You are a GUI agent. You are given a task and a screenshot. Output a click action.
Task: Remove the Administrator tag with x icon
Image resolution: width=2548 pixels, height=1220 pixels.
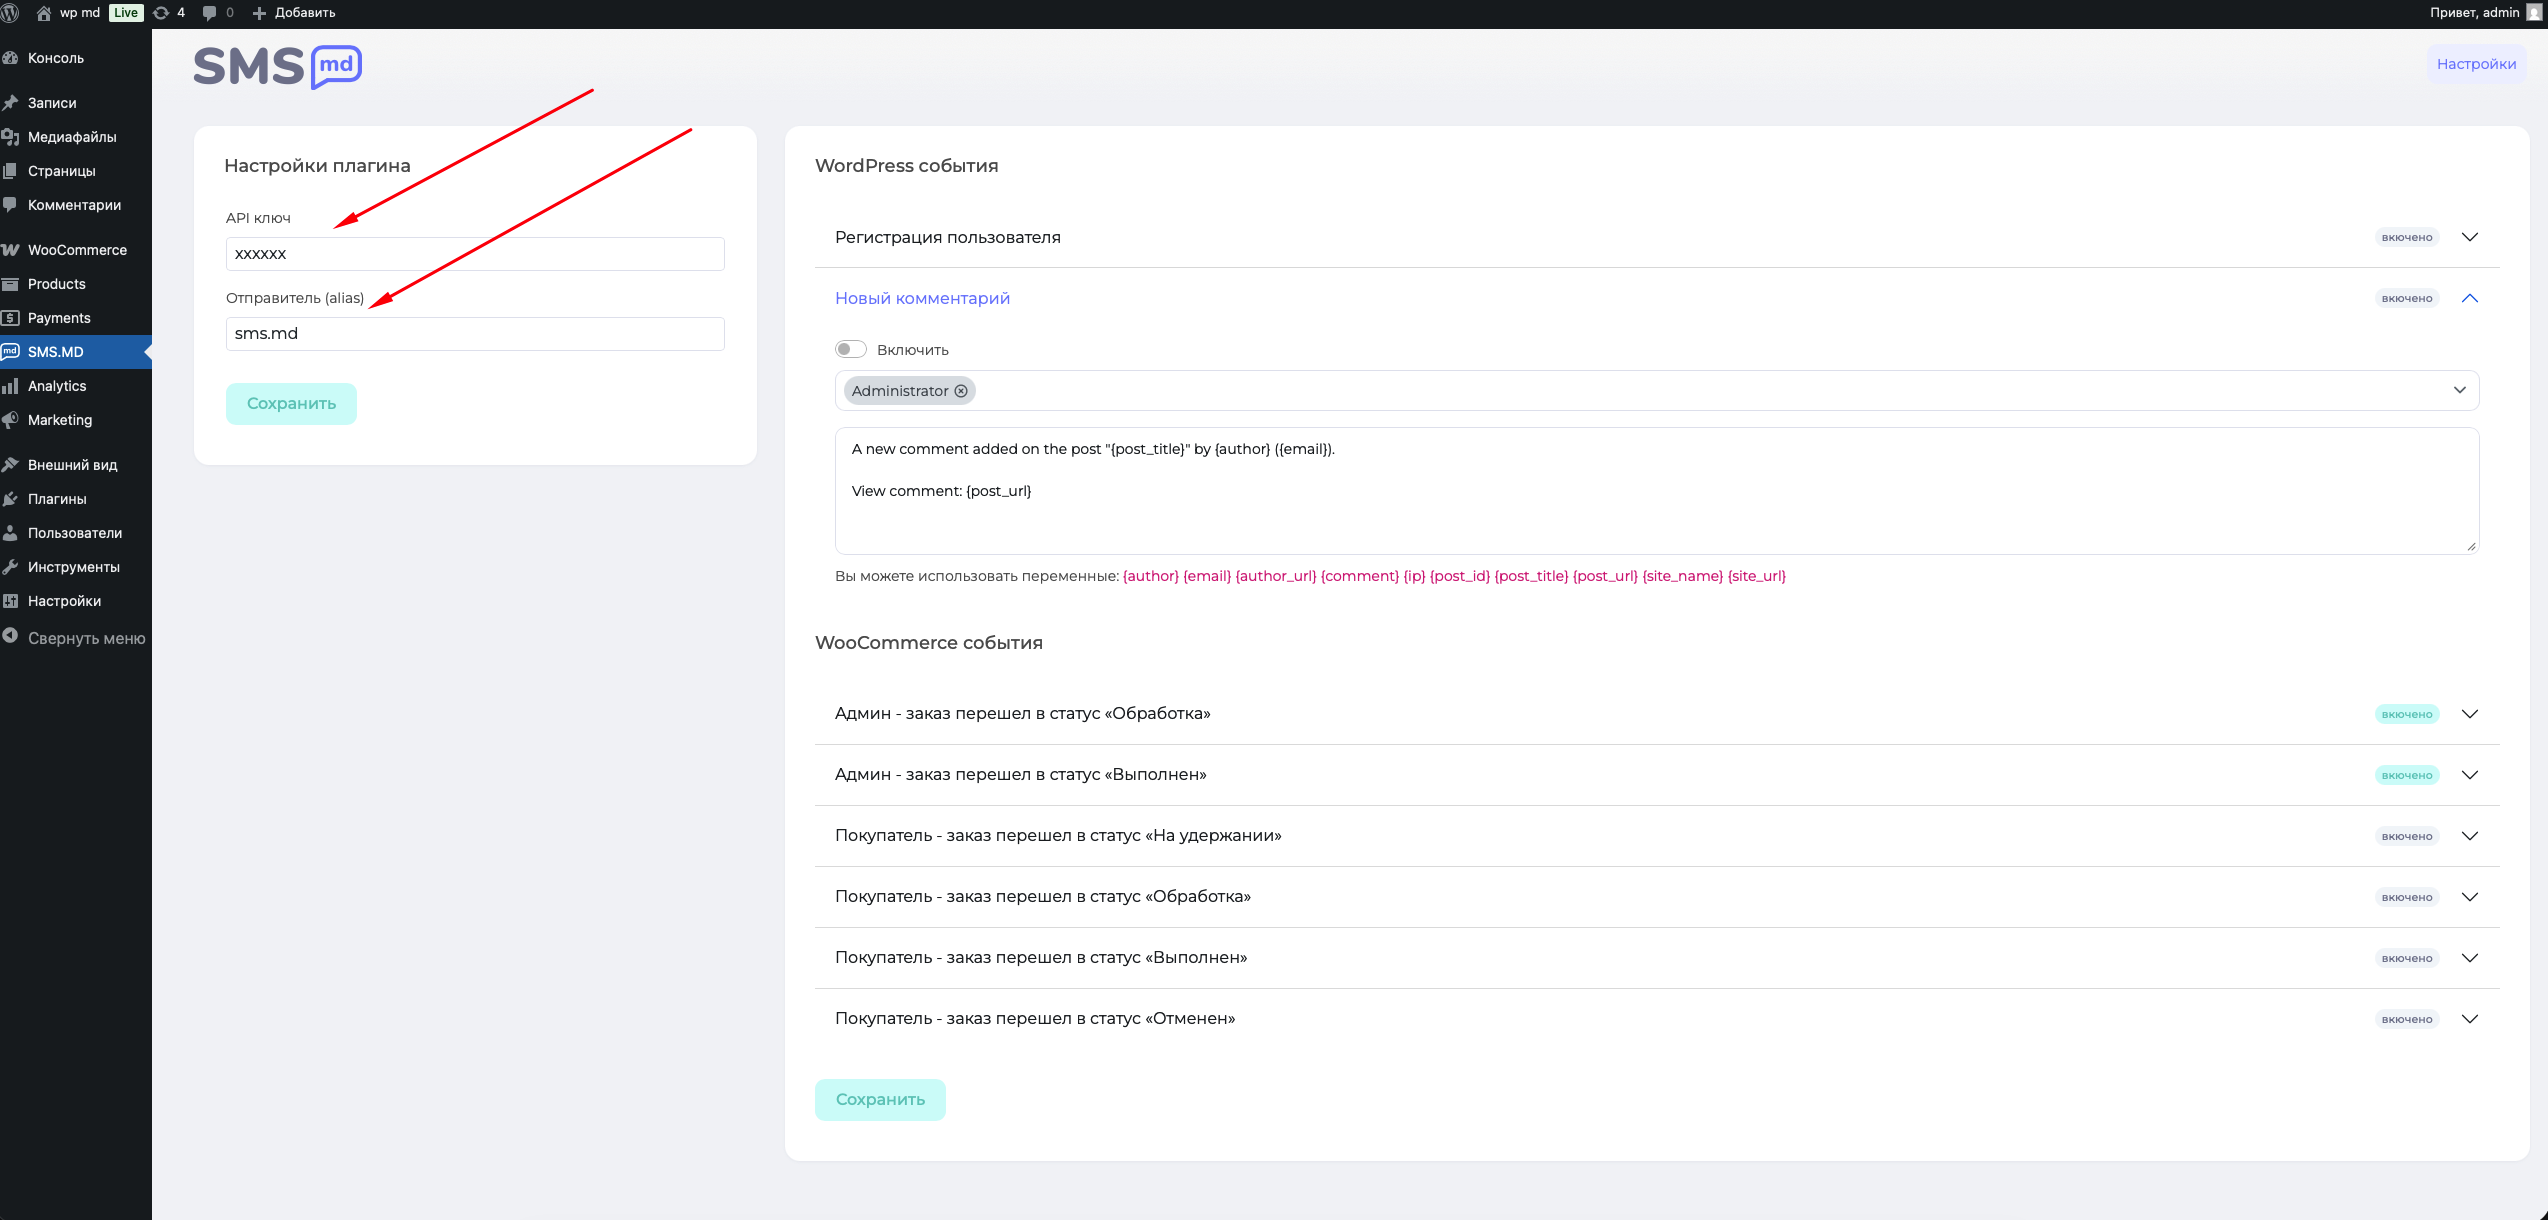click(x=961, y=391)
